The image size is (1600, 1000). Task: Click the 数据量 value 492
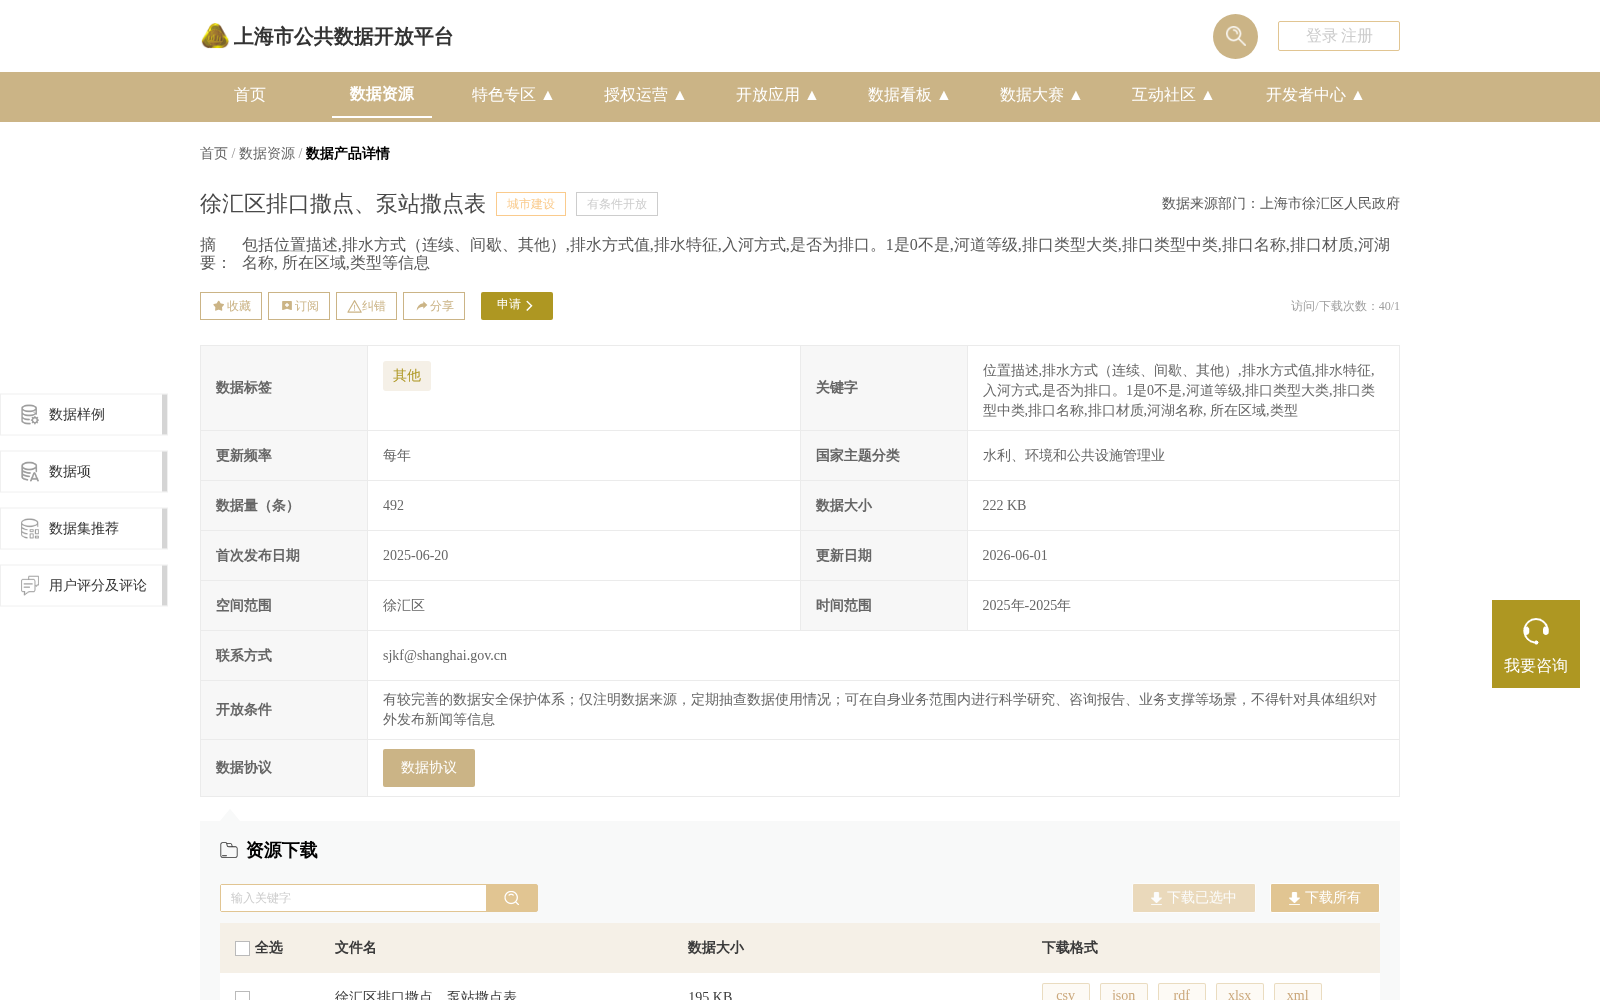[394, 506]
